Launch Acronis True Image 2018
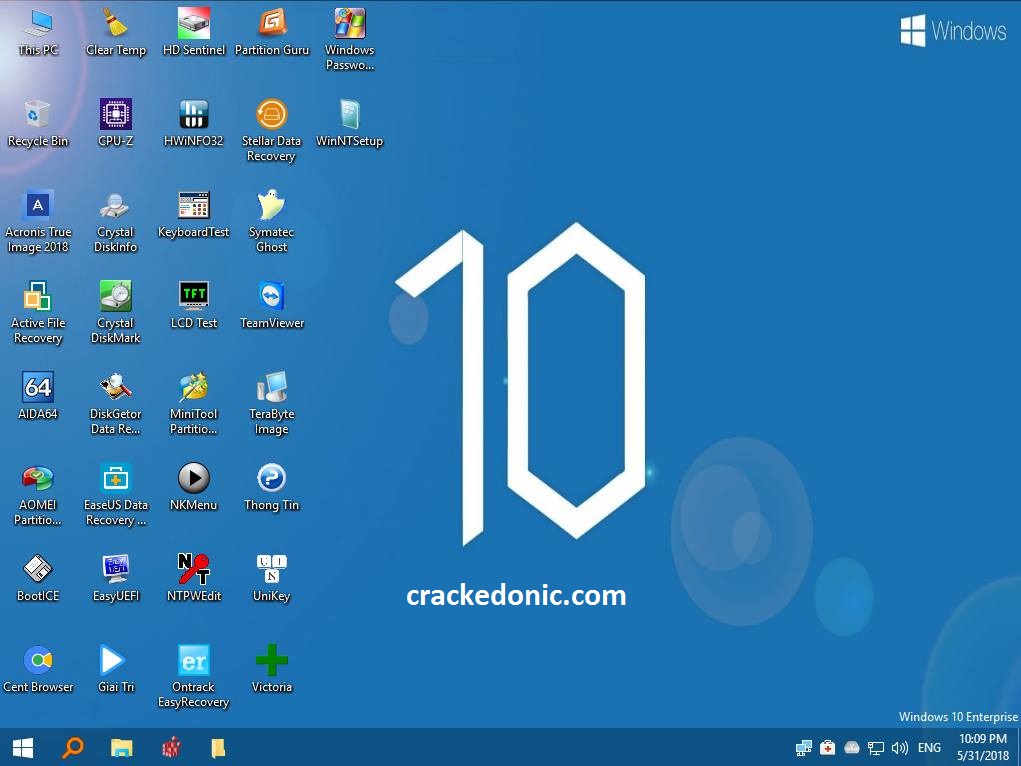Viewport: 1021px width, 766px height. point(38,221)
